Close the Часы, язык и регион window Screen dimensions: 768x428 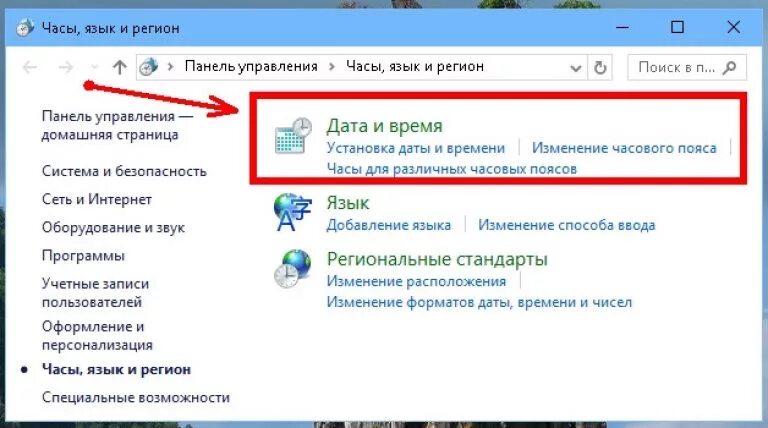click(733, 27)
